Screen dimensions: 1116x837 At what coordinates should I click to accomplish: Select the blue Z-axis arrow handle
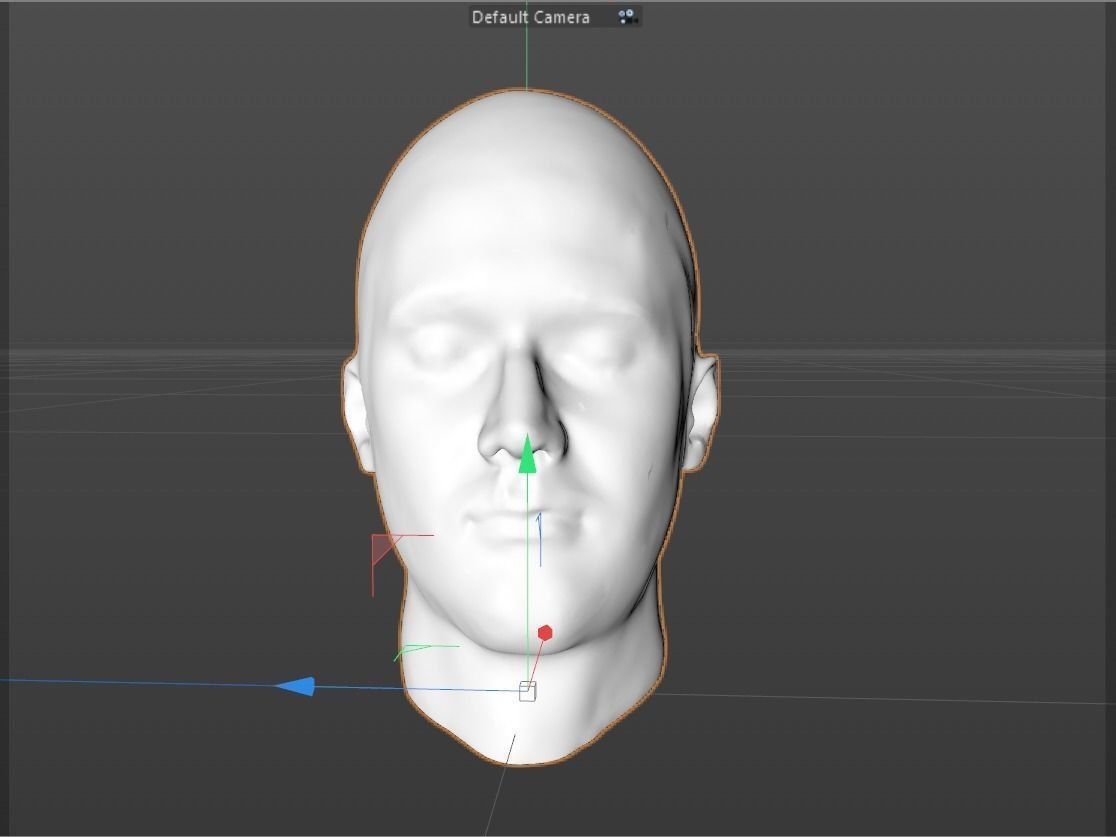pos(300,684)
